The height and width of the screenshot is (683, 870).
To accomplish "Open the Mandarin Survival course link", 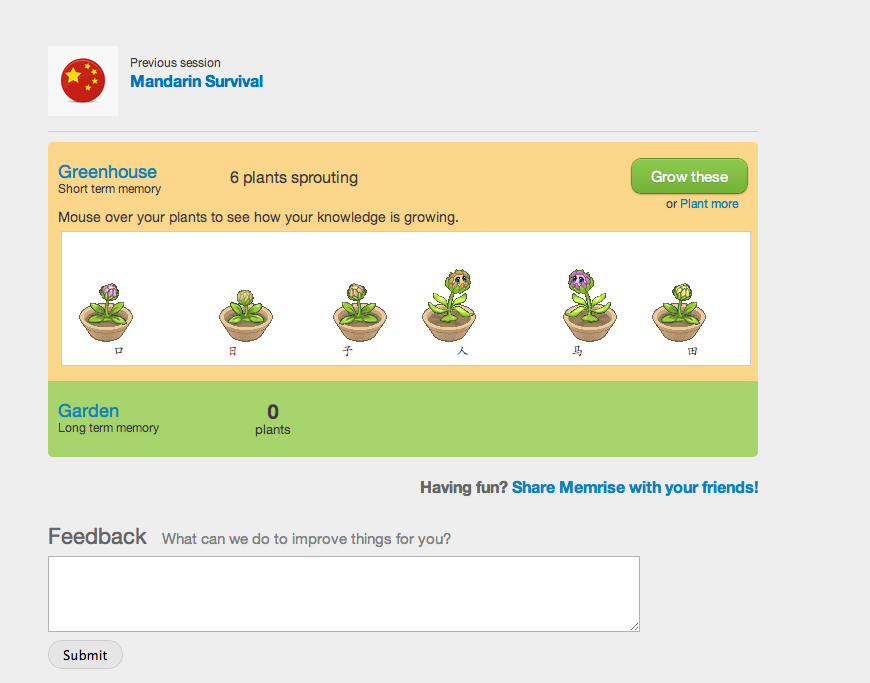I will click(196, 81).
